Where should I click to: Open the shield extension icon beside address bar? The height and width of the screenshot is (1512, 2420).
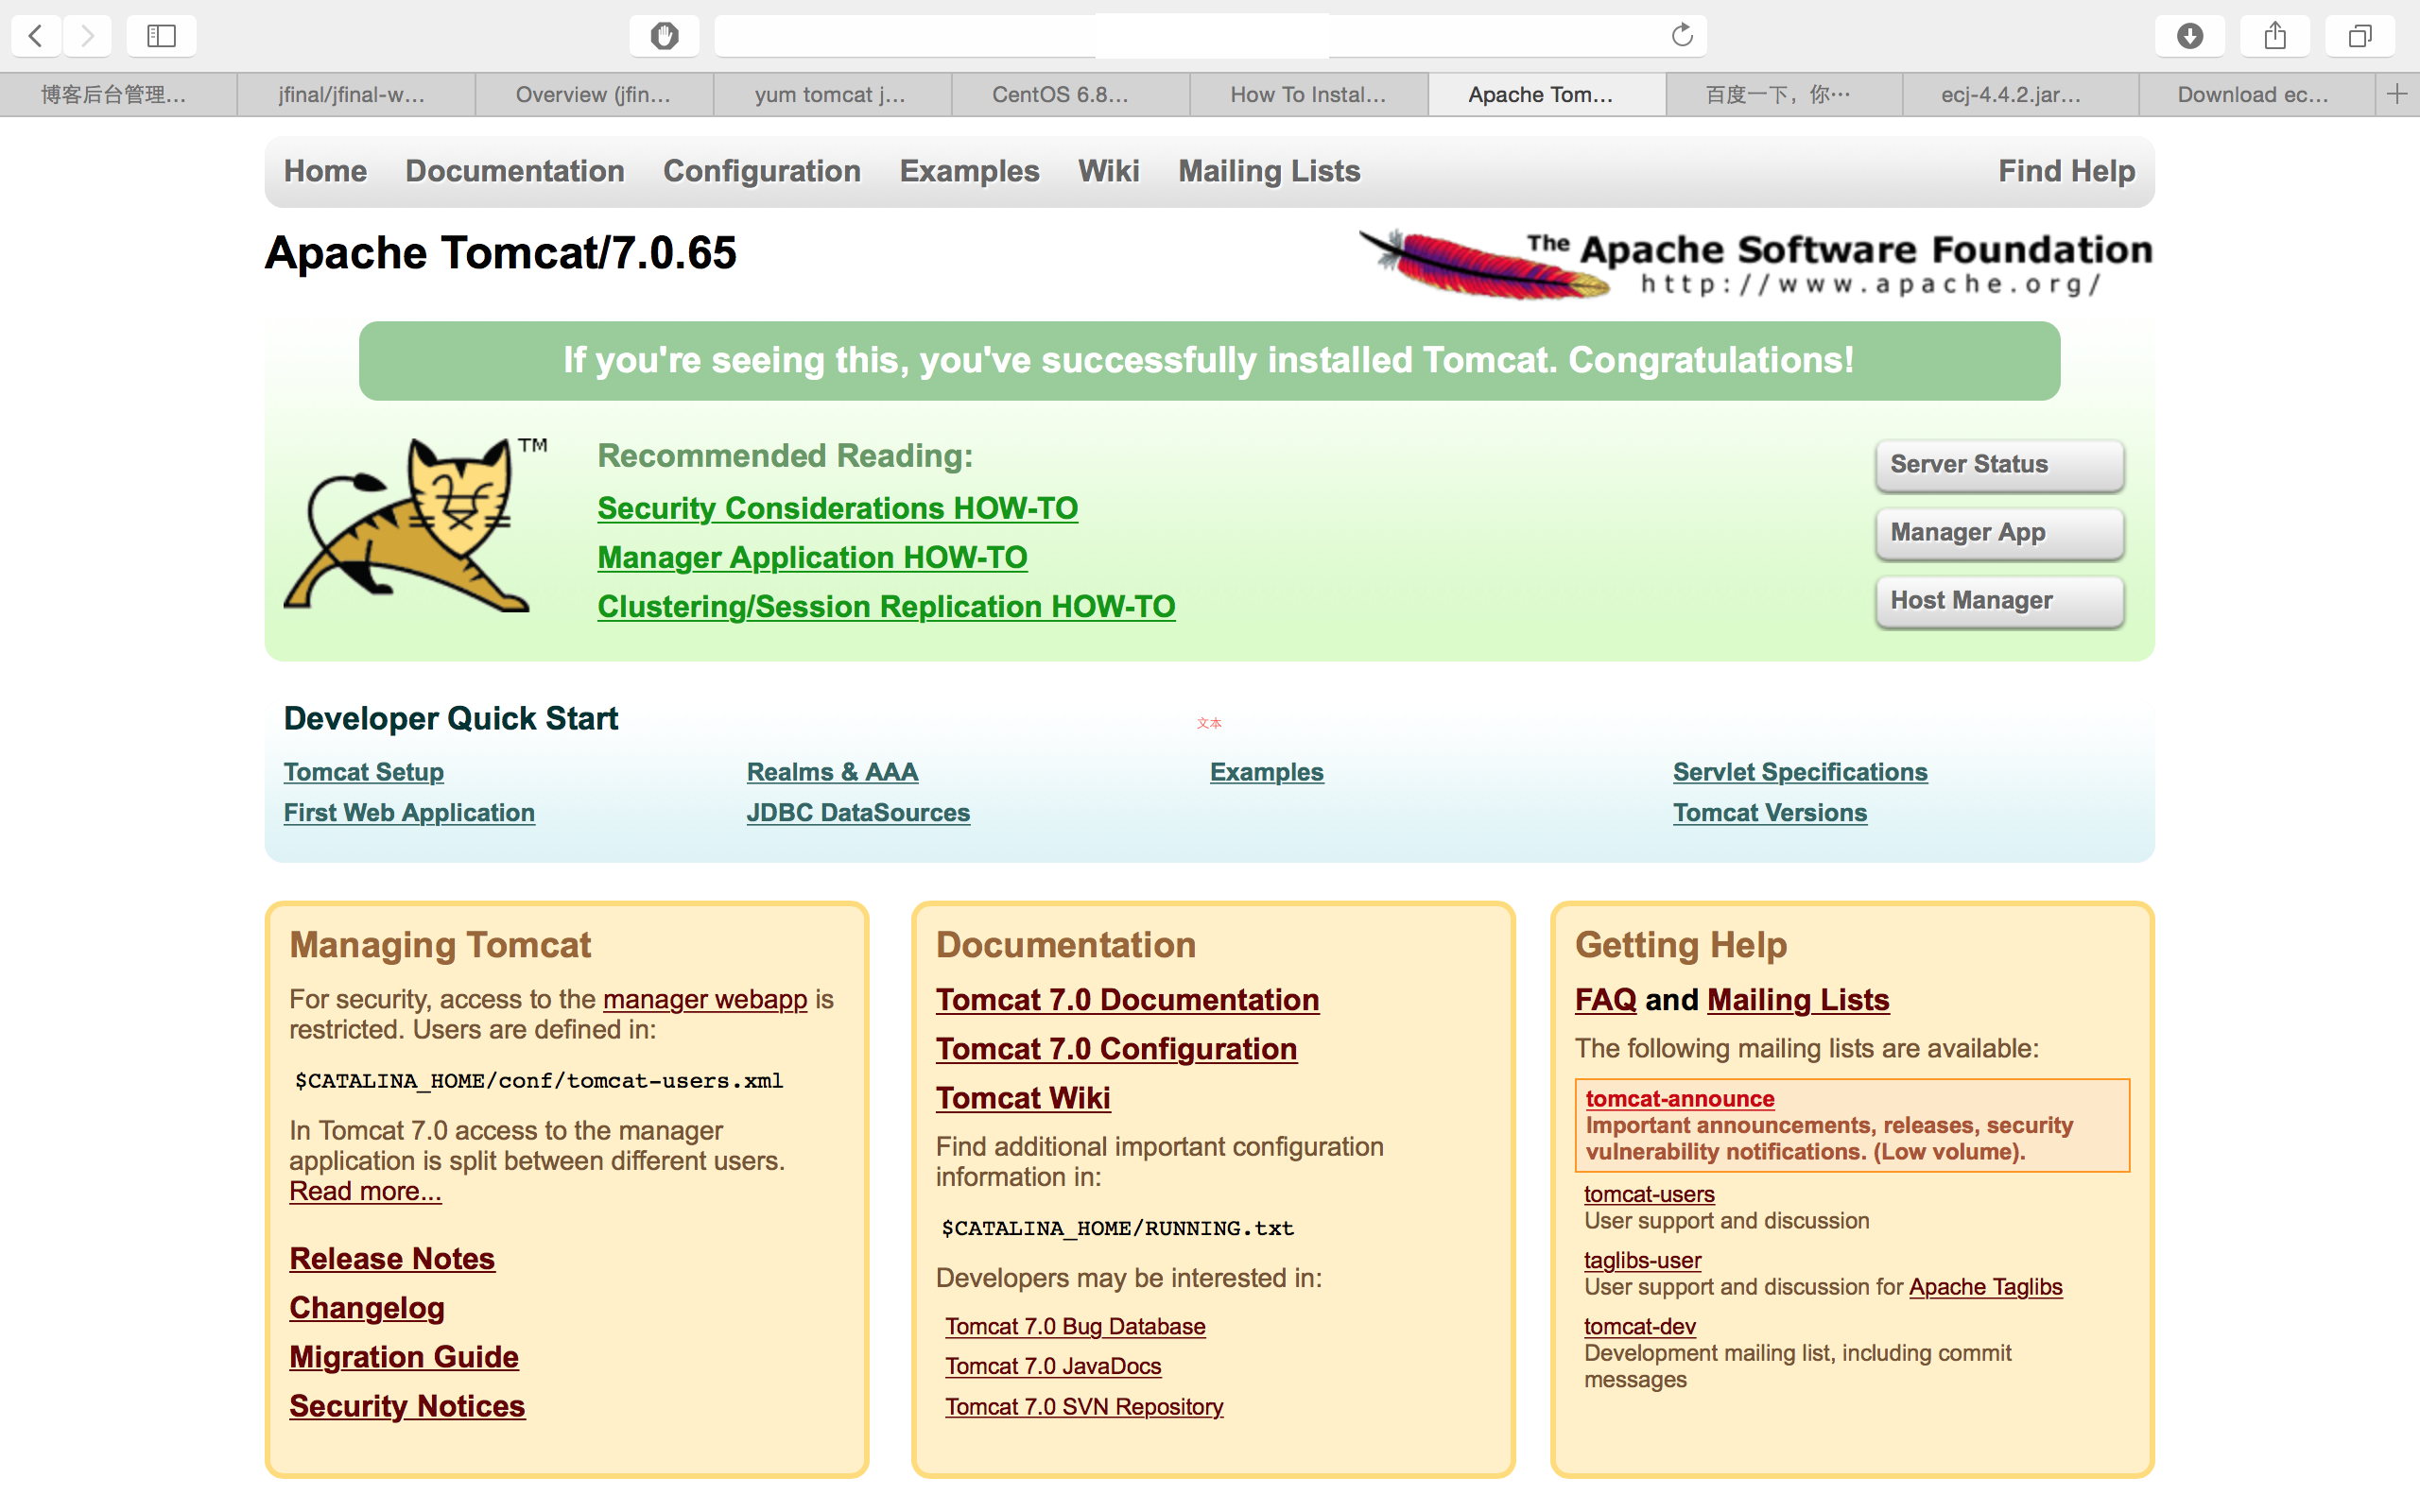coord(664,36)
